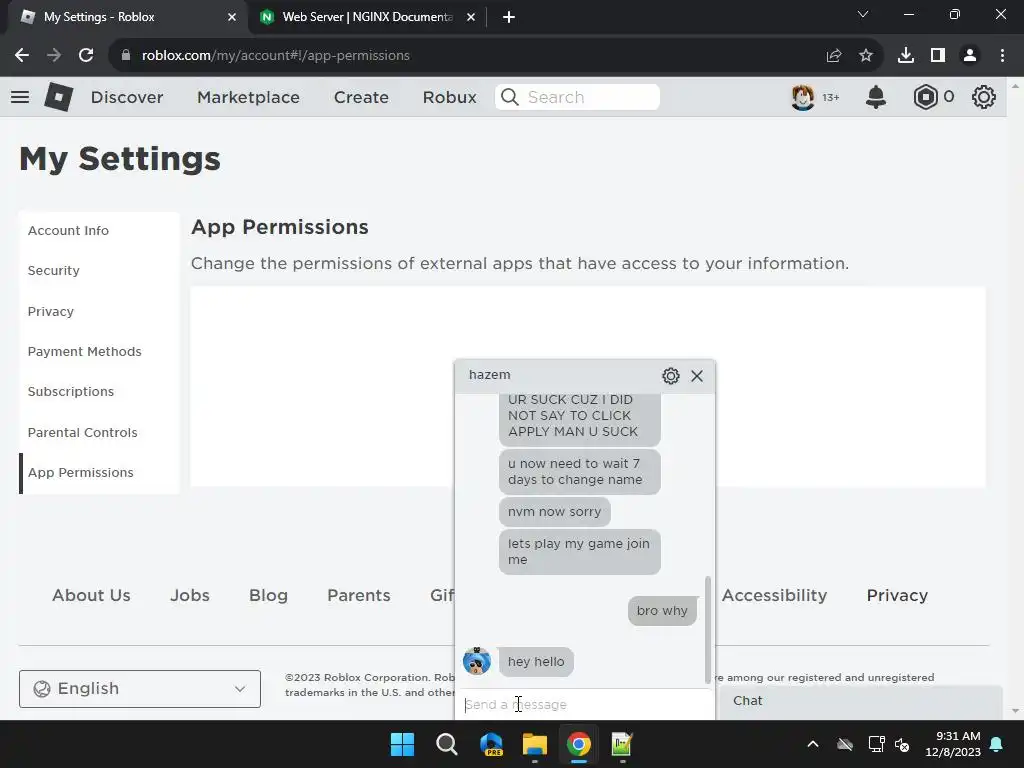Open the tab search chevron in Chrome
This screenshot has height=768, width=1024.
[x=863, y=14]
